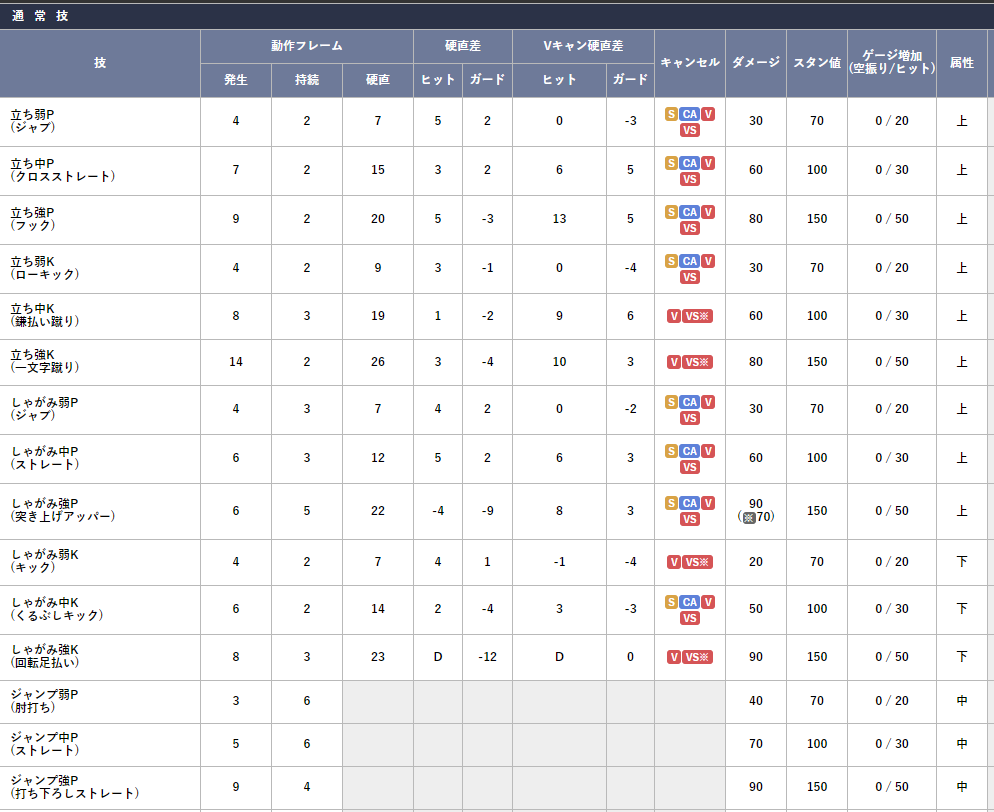Click the V badge in しゃがみ強K row
The height and width of the screenshot is (812, 994).
click(x=673, y=657)
